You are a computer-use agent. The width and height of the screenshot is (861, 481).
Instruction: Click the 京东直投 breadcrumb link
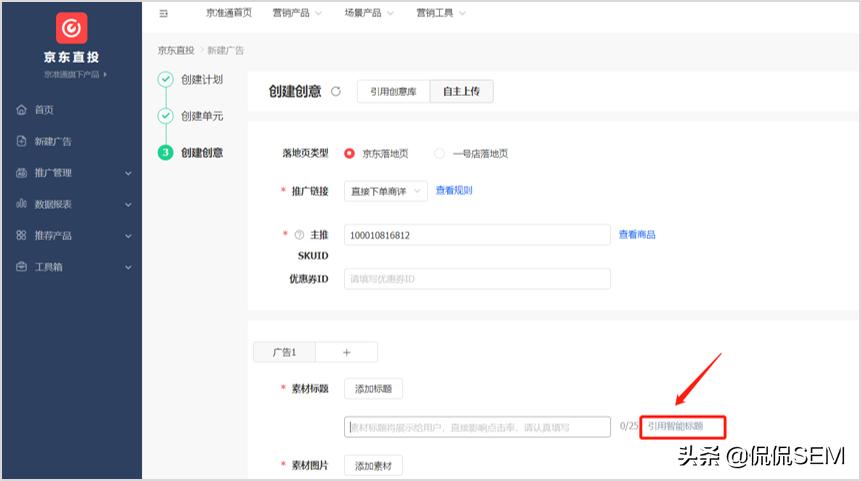click(x=176, y=50)
